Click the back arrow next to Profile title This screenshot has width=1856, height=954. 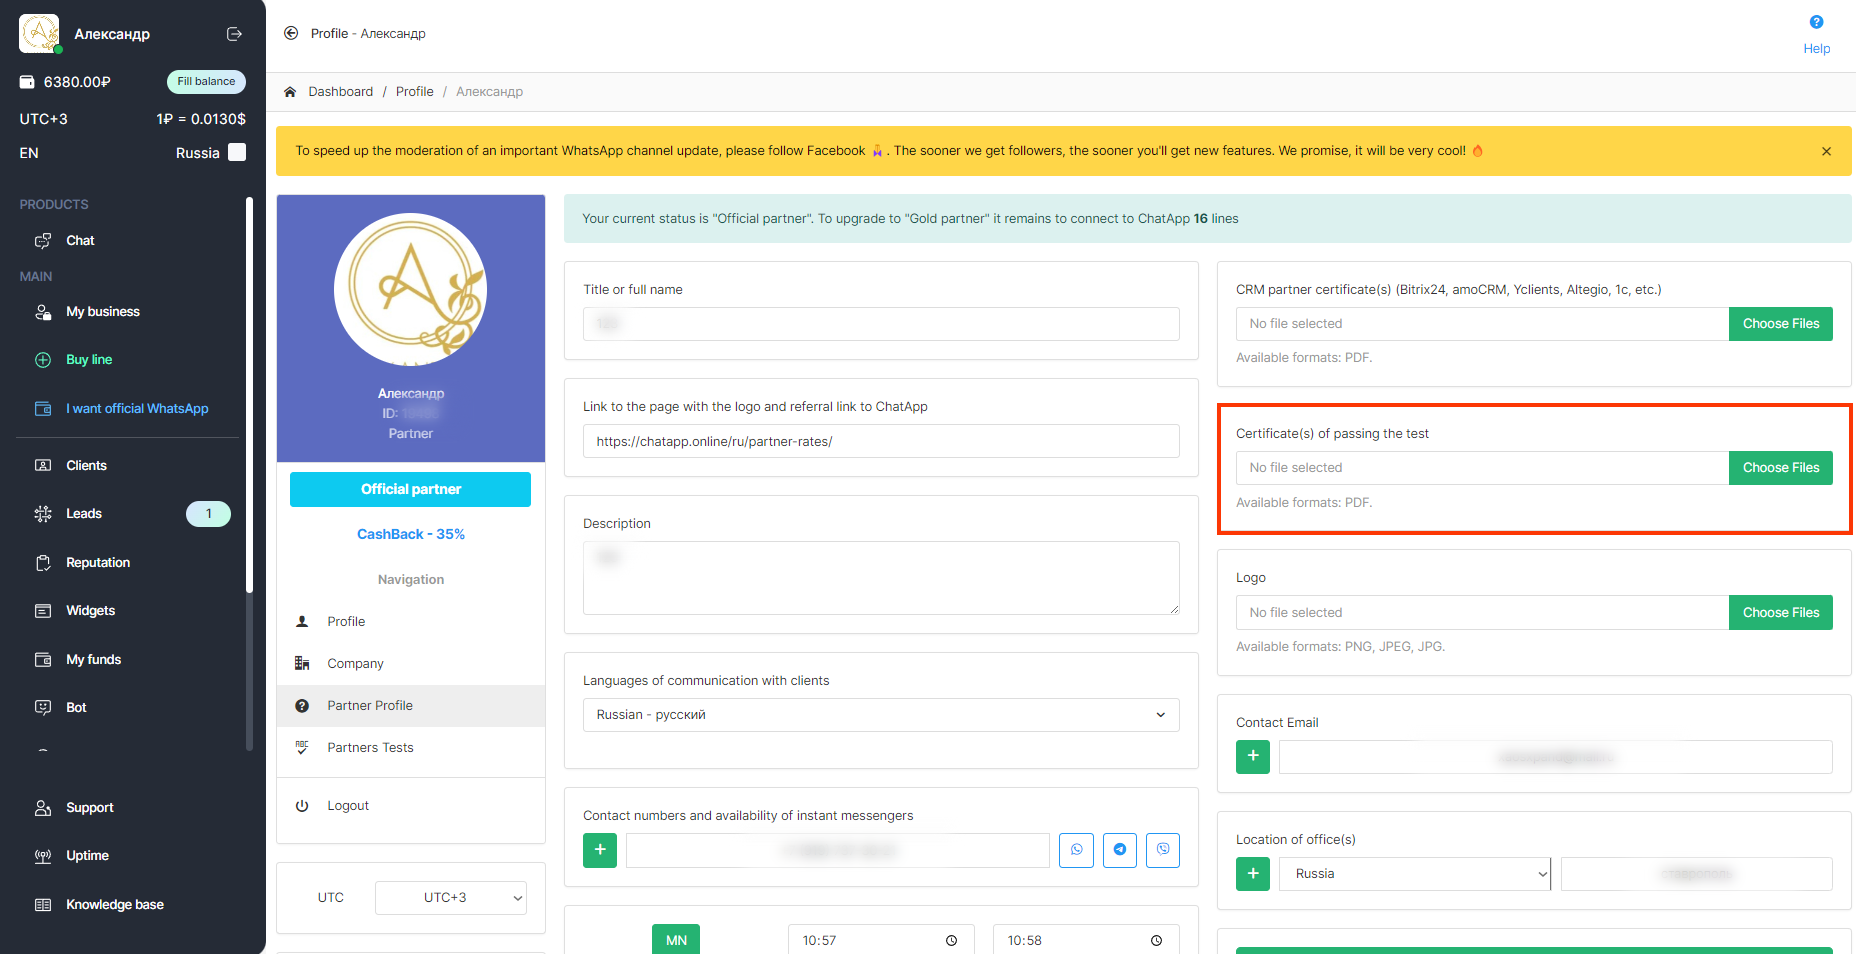click(291, 33)
